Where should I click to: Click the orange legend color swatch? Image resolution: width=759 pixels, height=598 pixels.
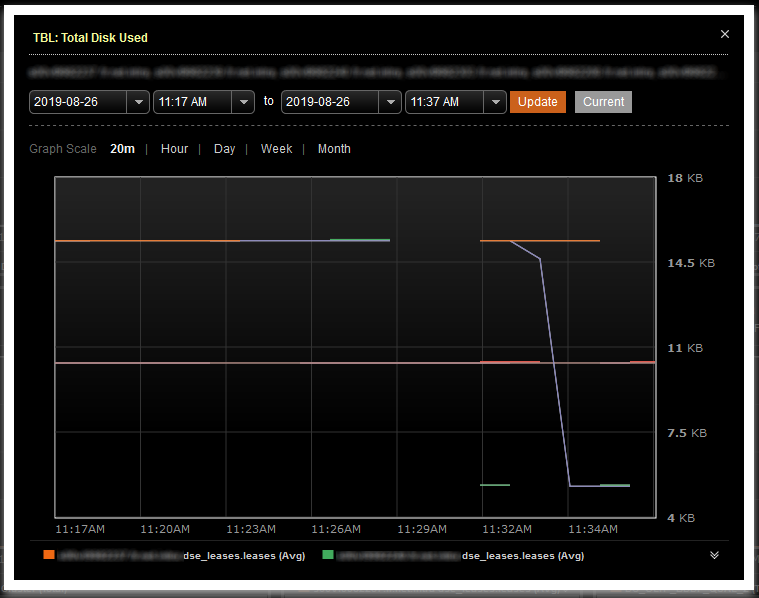coord(49,555)
